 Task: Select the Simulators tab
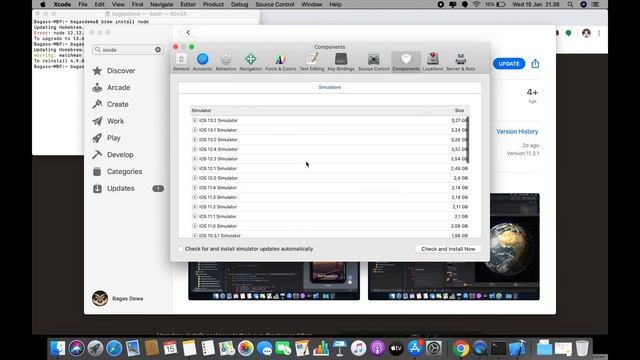[x=329, y=87]
